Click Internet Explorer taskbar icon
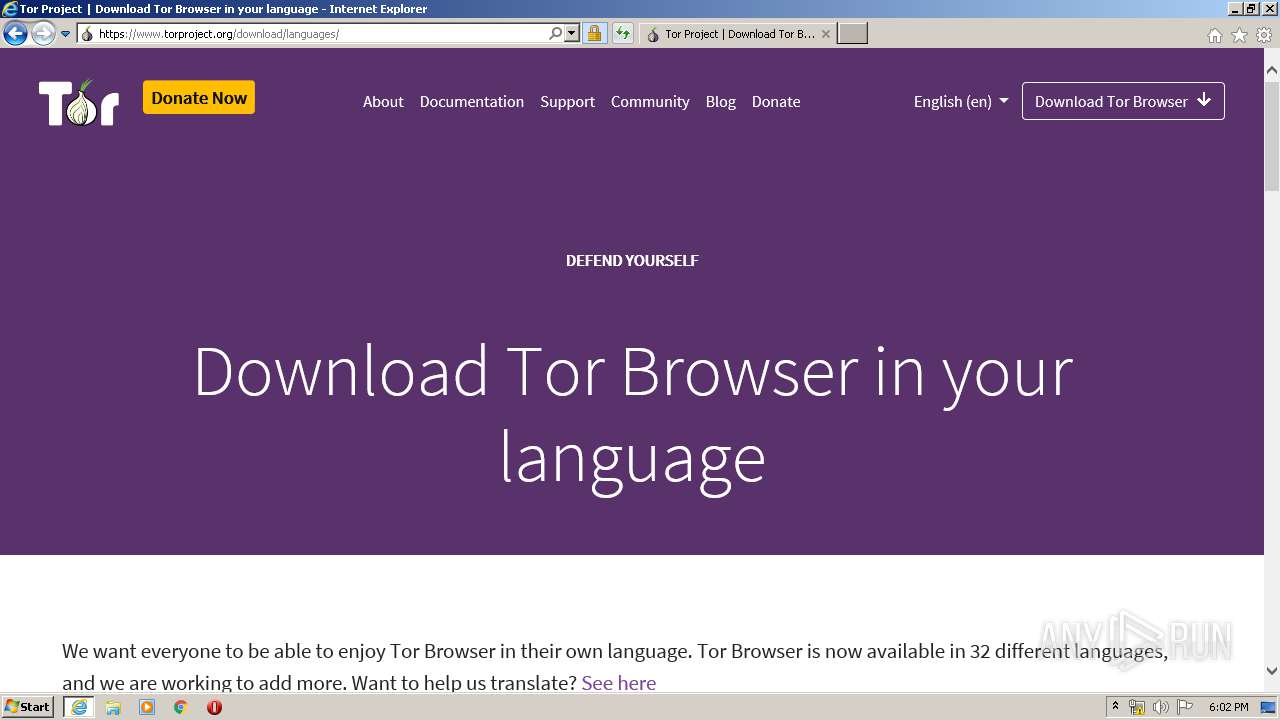Image resolution: width=1280 pixels, height=720 pixels. pyautogui.click(x=79, y=707)
